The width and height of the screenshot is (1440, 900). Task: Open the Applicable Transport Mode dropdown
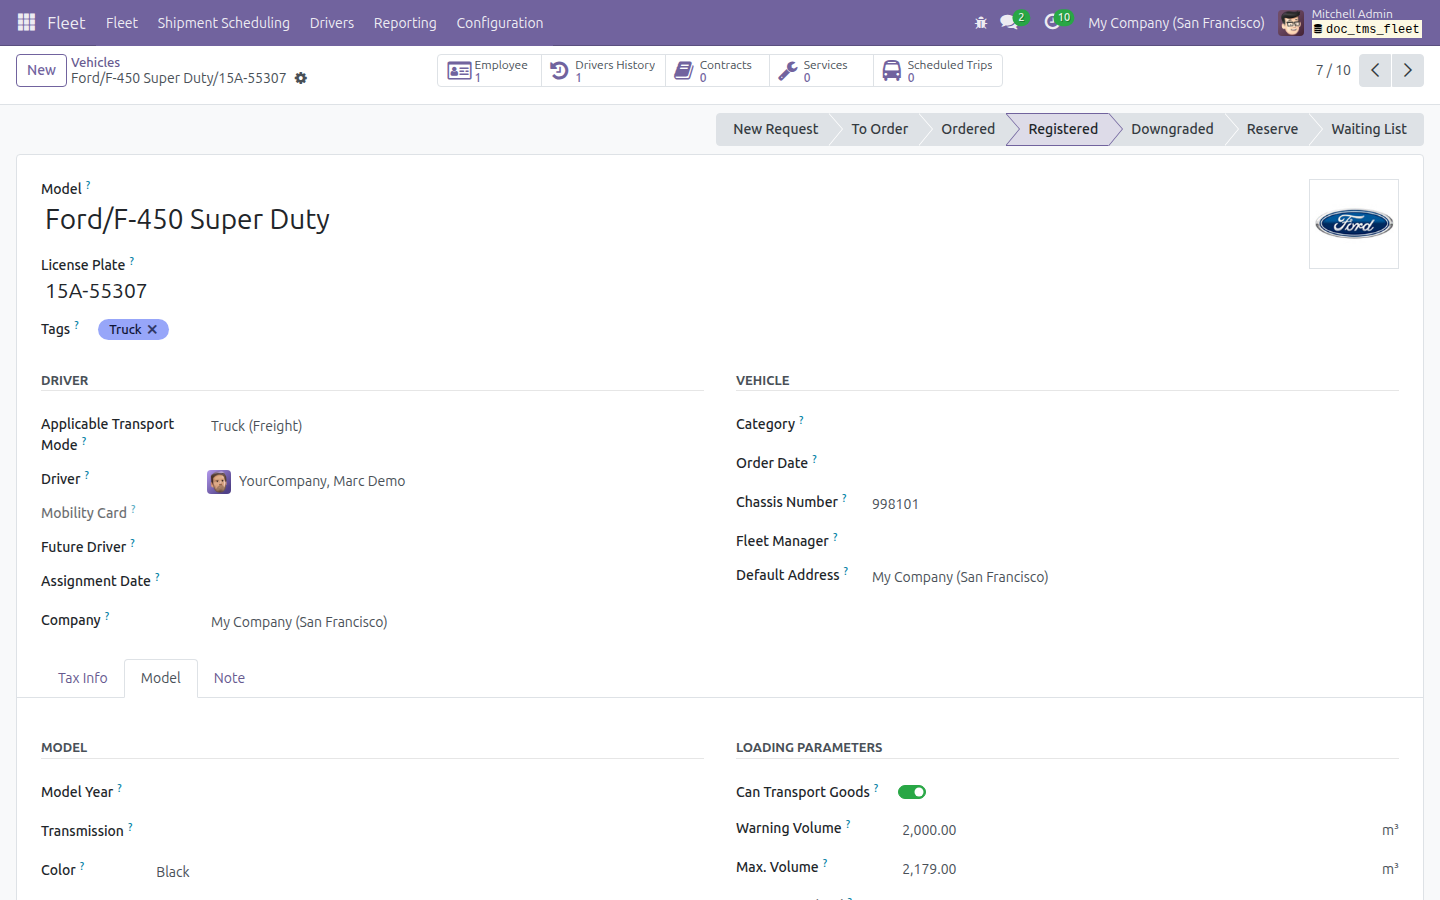point(457,426)
